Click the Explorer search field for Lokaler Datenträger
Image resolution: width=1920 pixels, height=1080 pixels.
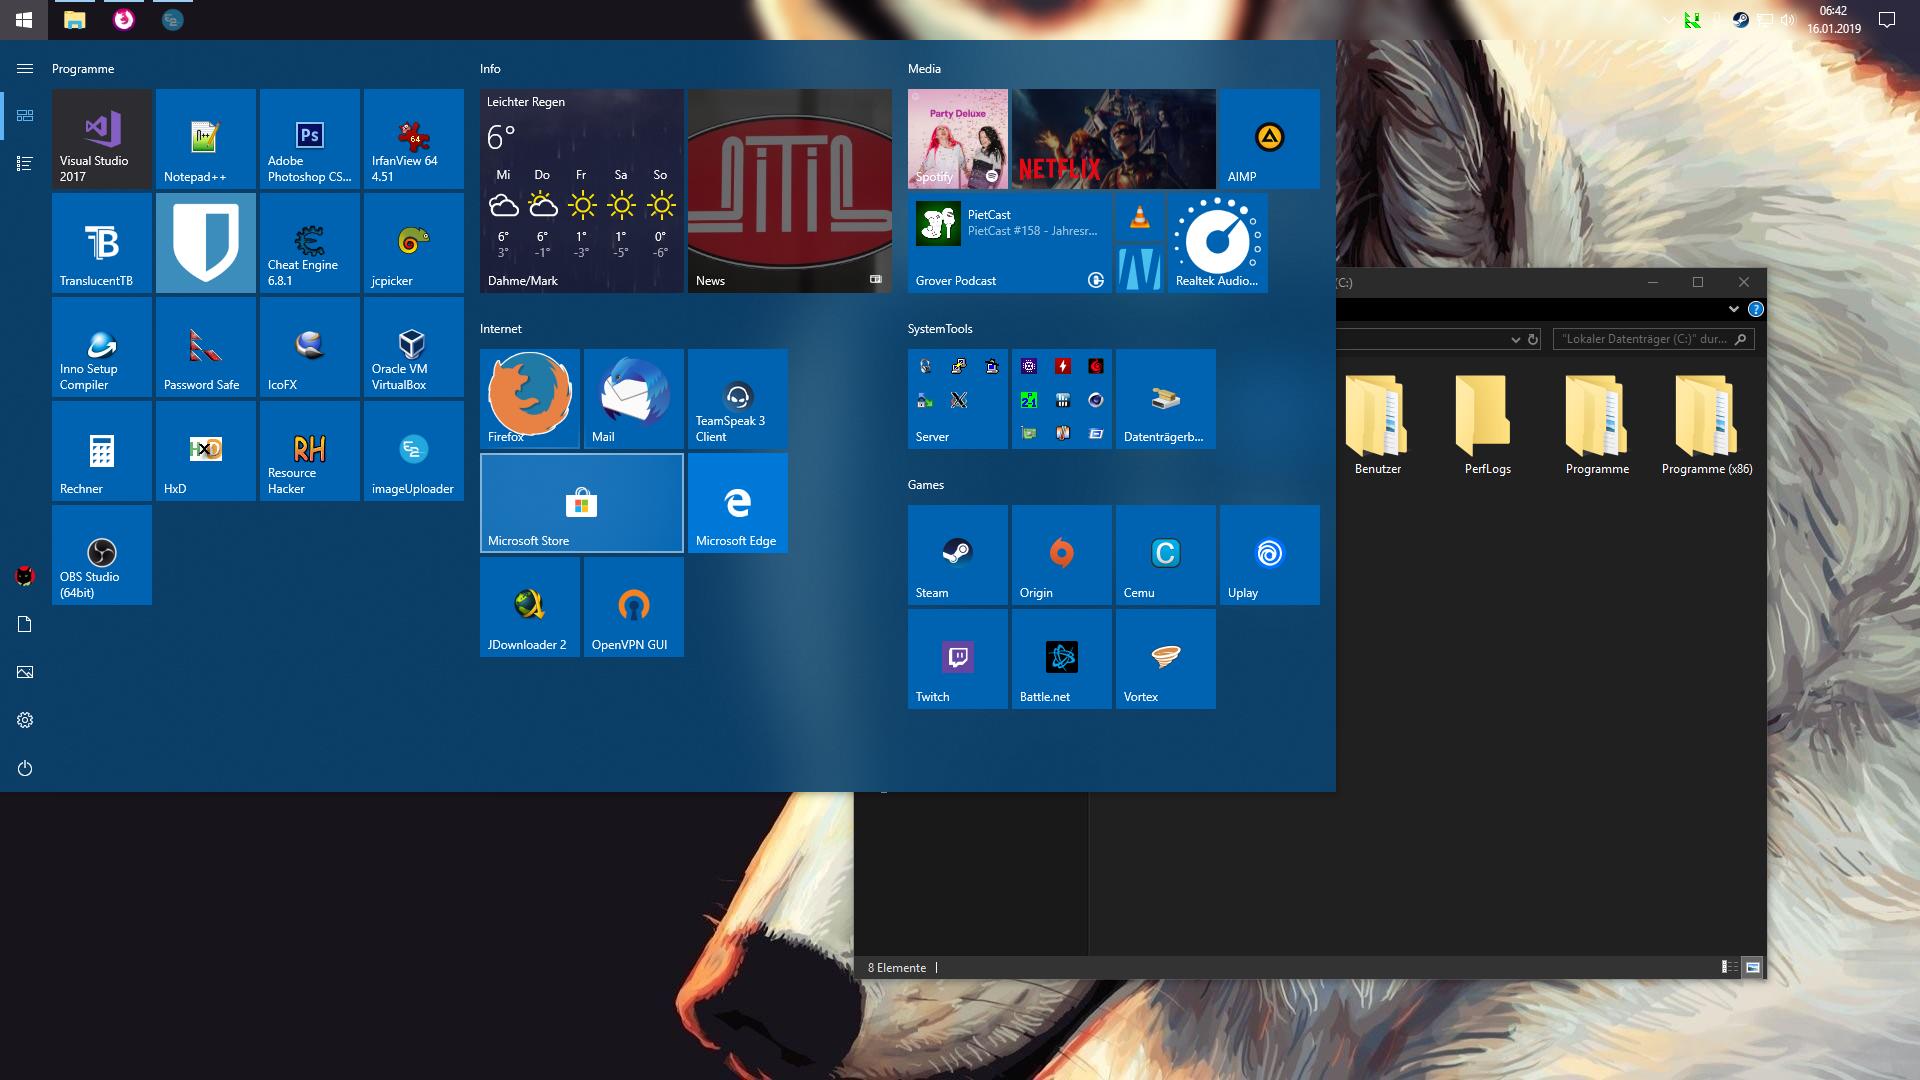[x=1643, y=339]
